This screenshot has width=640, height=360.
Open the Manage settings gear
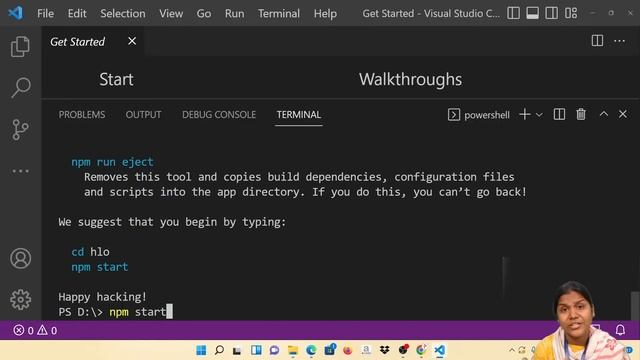pos(20,300)
